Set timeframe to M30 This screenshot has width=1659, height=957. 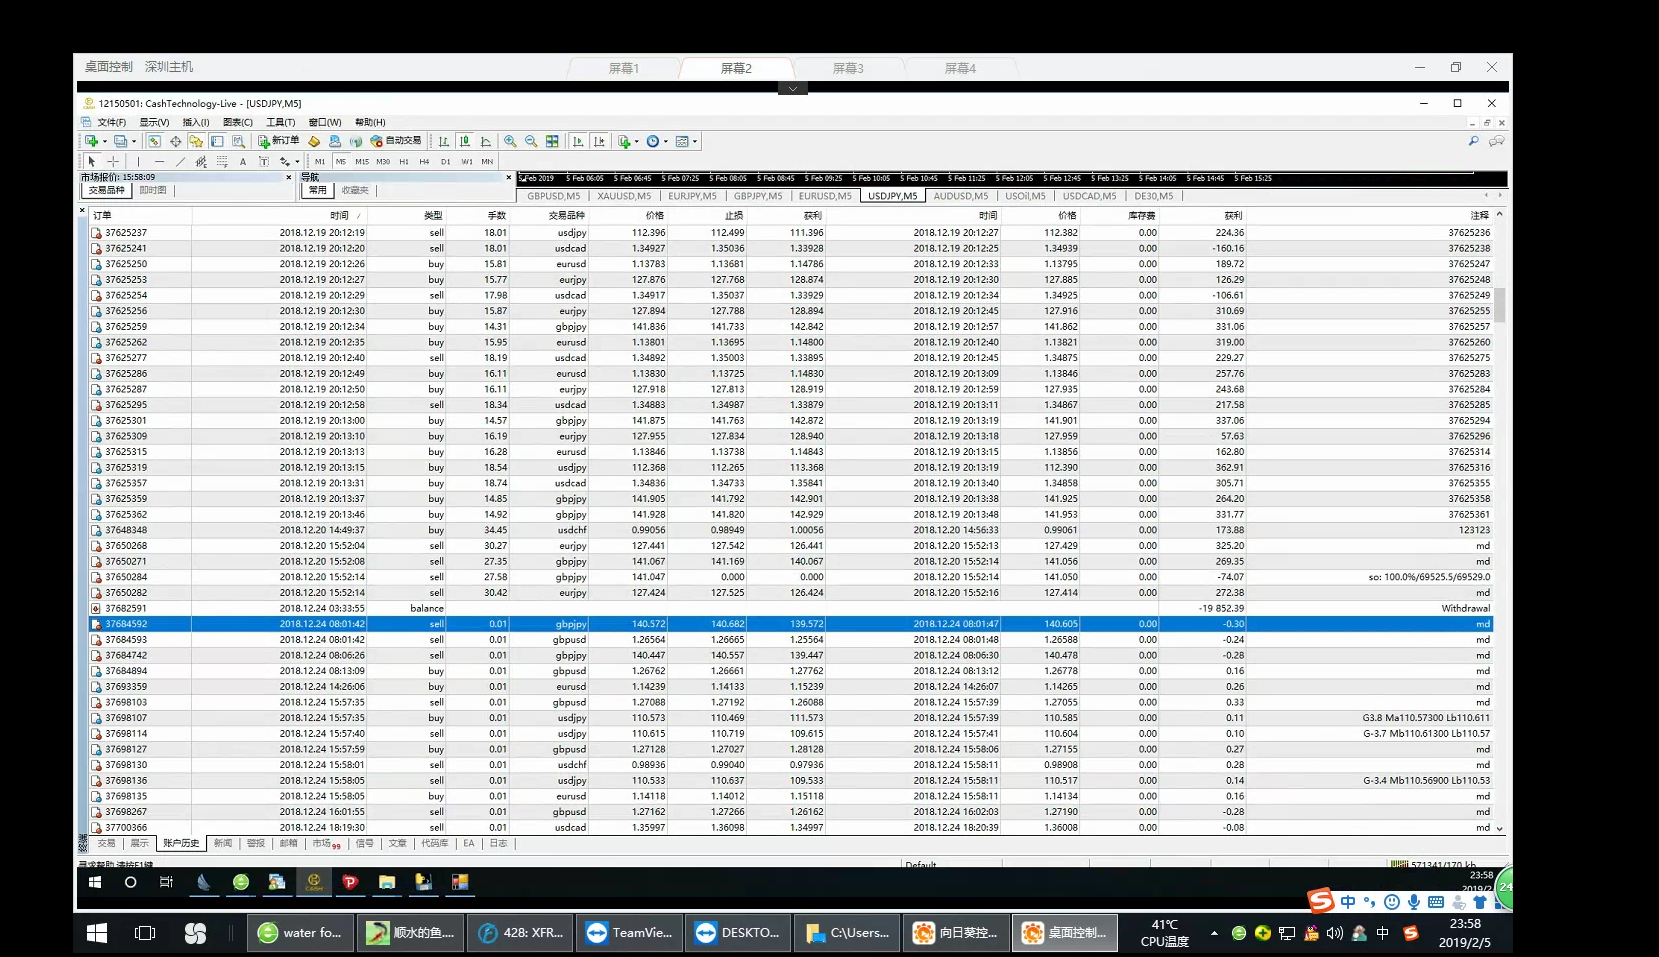click(383, 161)
